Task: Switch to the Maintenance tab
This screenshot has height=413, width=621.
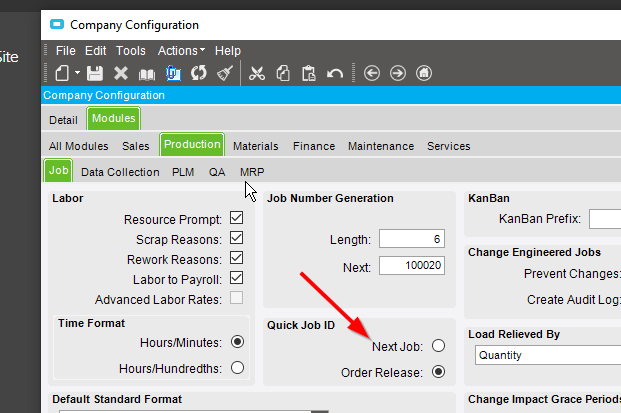Action: point(381,146)
